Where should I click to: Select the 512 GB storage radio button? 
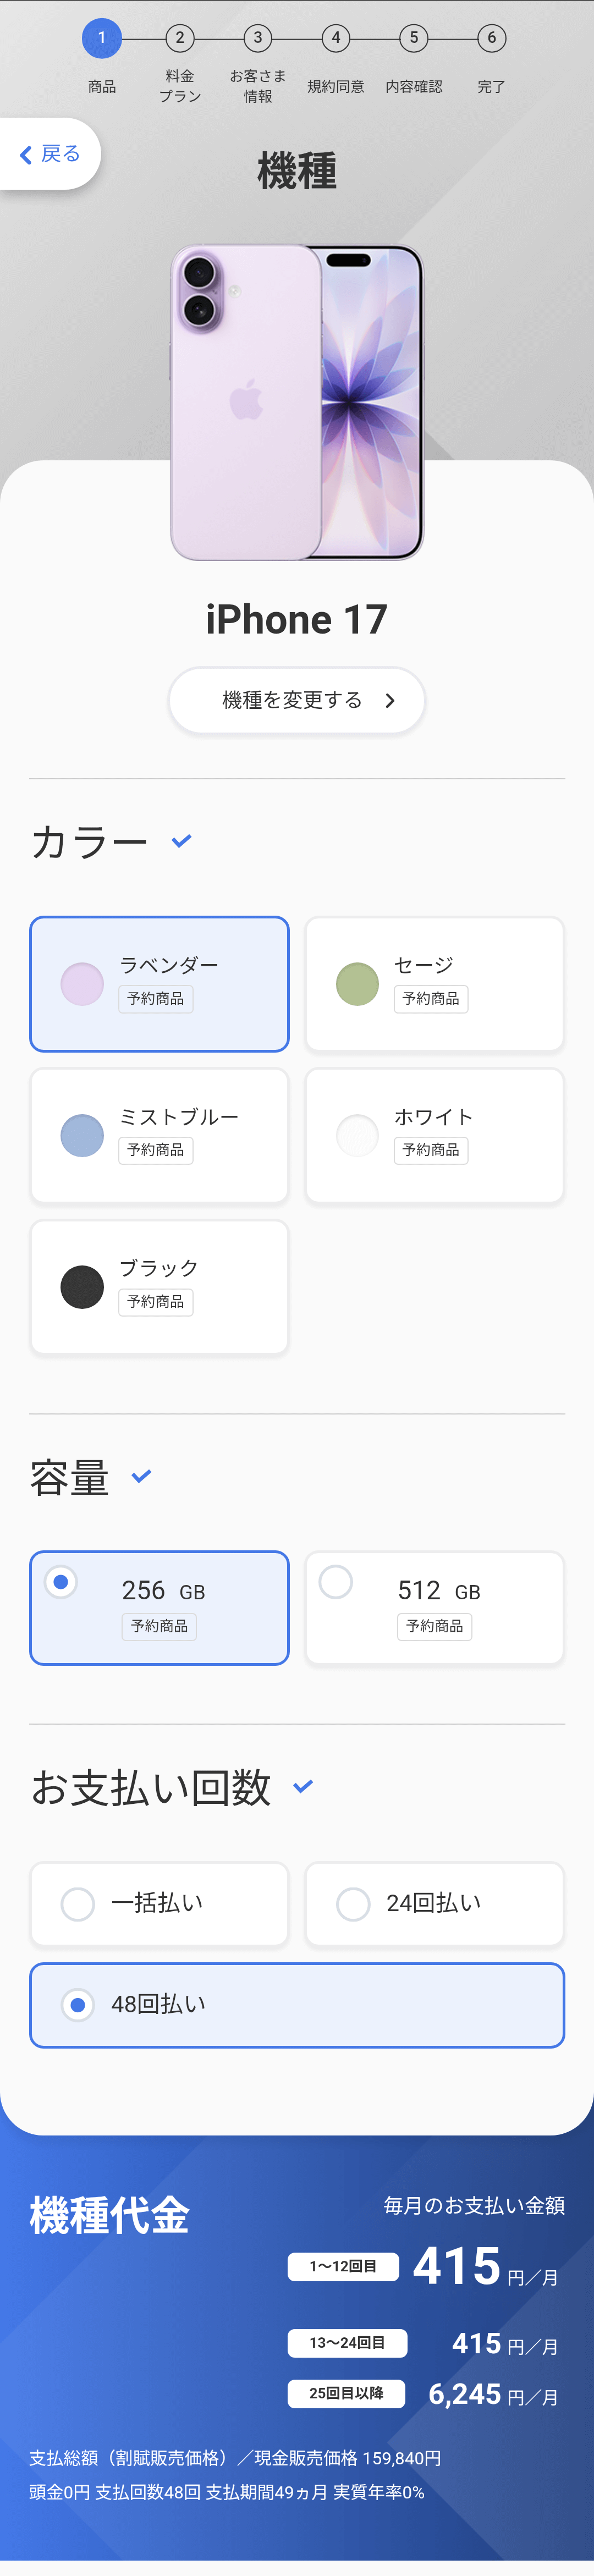coord(336,1582)
